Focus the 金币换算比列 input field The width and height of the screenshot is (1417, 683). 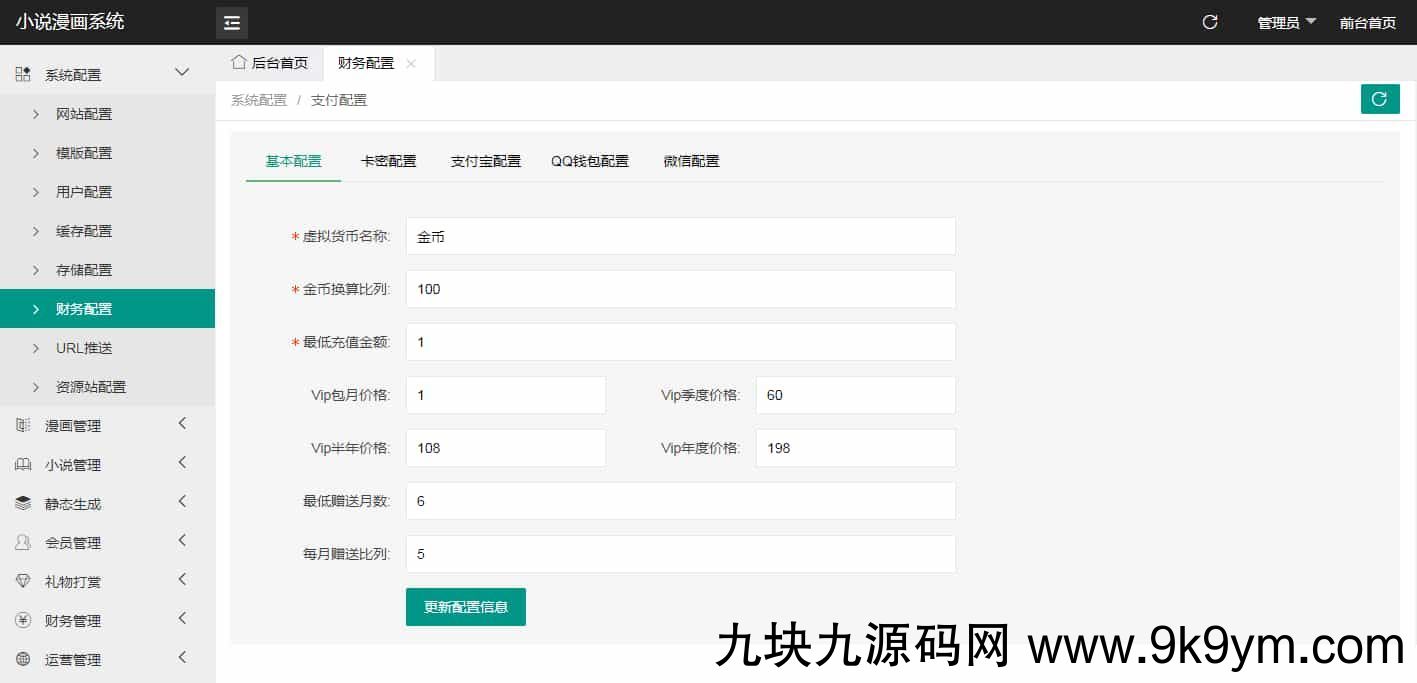680,289
